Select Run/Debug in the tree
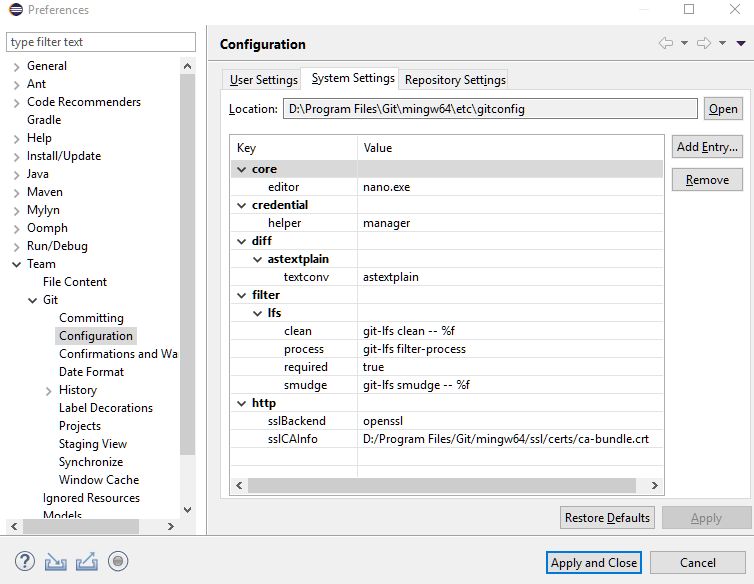The width and height of the screenshot is (754, 584). [x=57, y=246]
